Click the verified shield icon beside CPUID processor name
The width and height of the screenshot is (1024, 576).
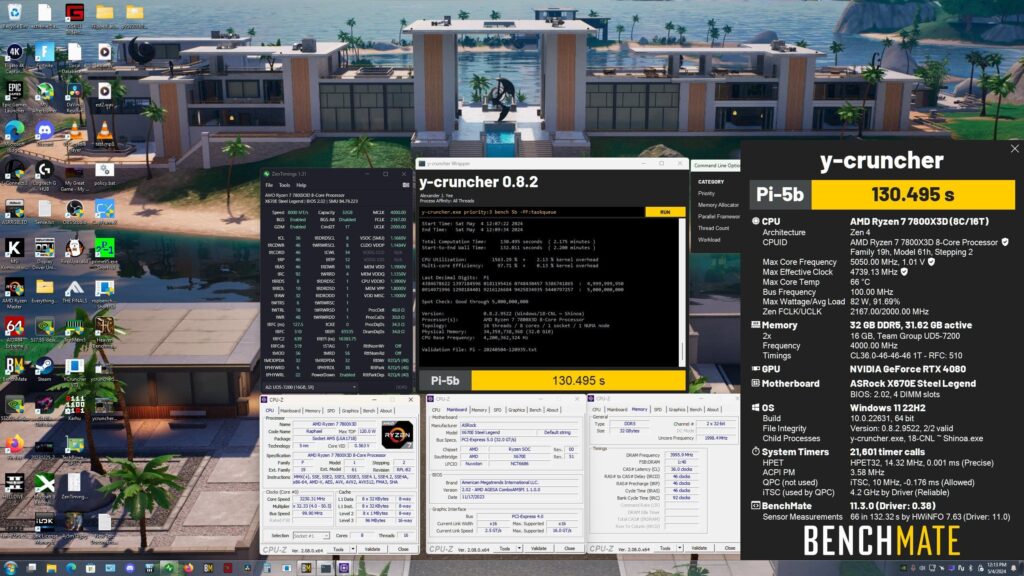click(x=1005, y=242)
